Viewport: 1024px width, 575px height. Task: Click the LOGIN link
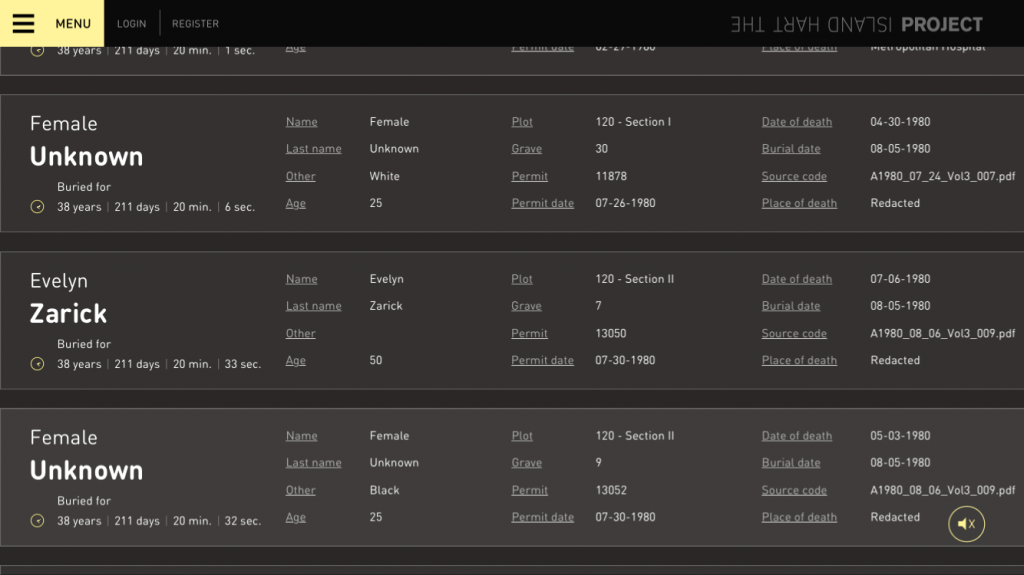pyautogui.click(x=131, y=24)
